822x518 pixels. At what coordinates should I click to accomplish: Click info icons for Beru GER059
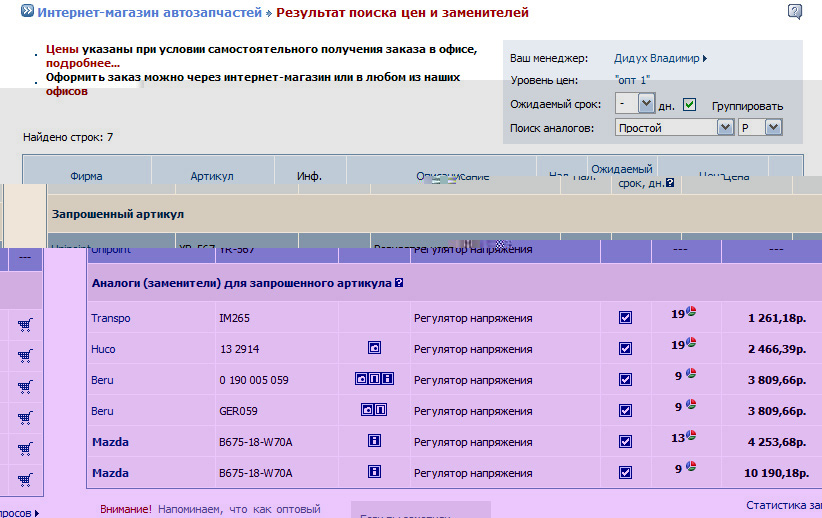point(375,409)
